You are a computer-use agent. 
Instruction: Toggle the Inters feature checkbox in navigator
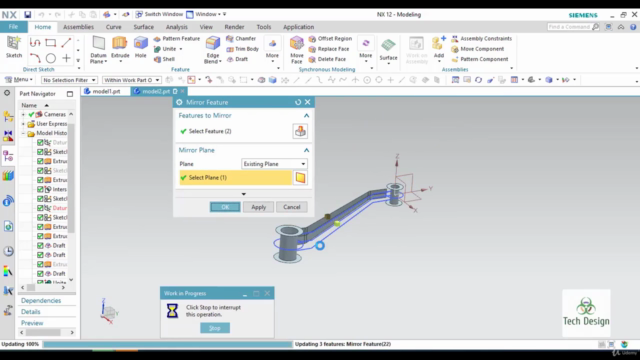(x=40, y=189)
